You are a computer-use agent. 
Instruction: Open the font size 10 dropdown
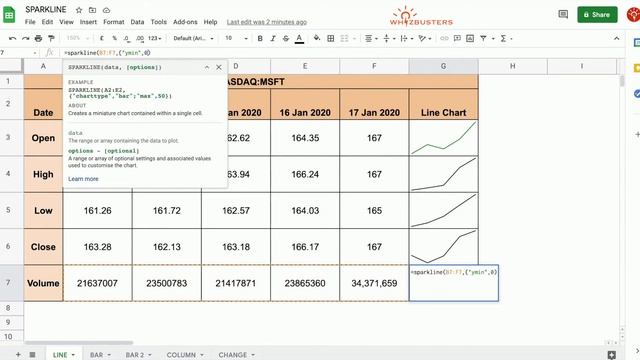pos(236,38)
